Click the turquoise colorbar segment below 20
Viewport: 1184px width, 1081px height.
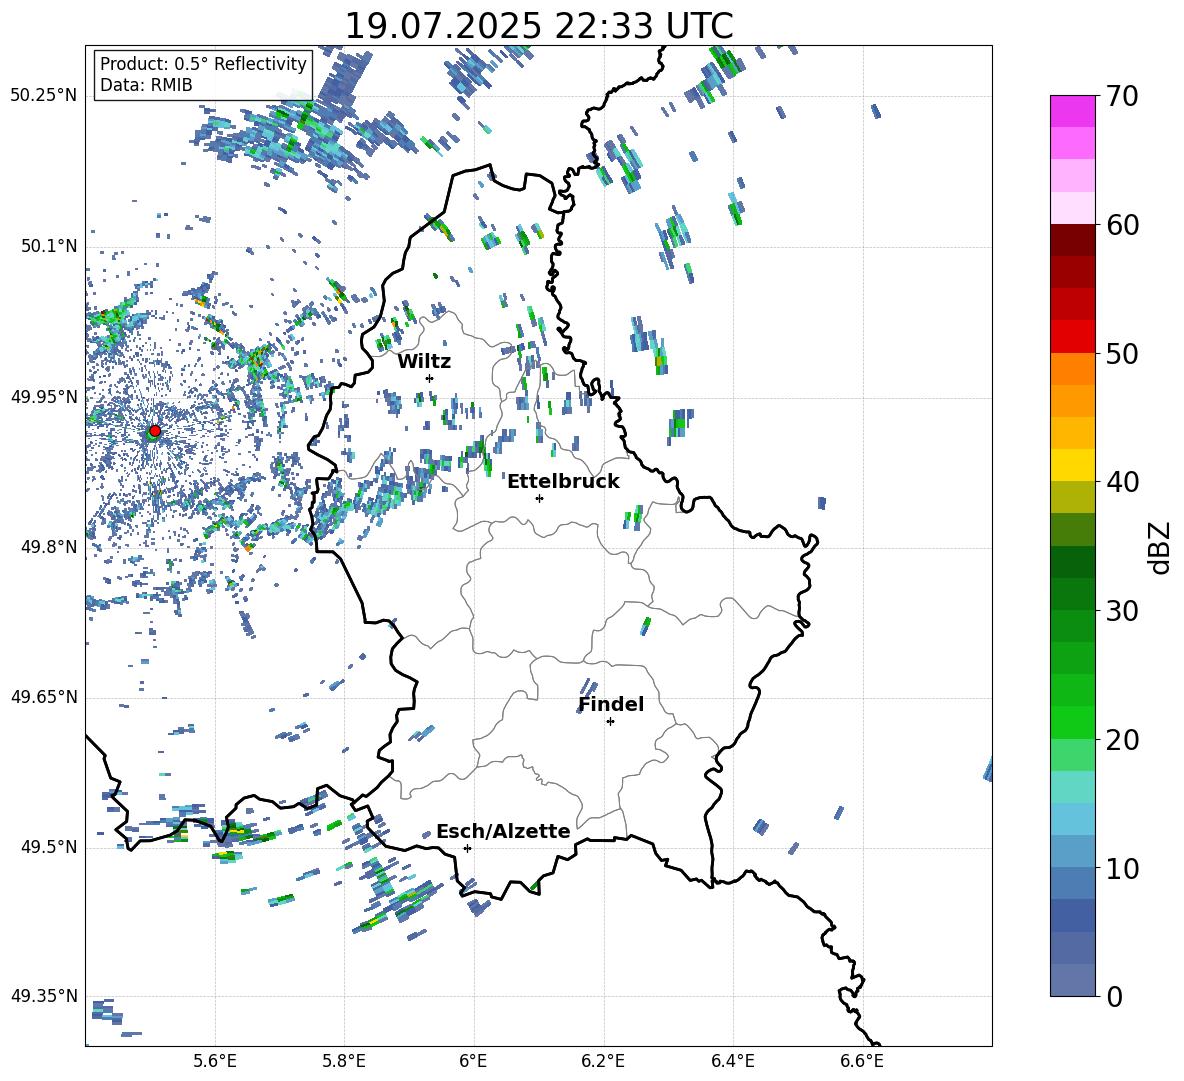(1072, 787)
